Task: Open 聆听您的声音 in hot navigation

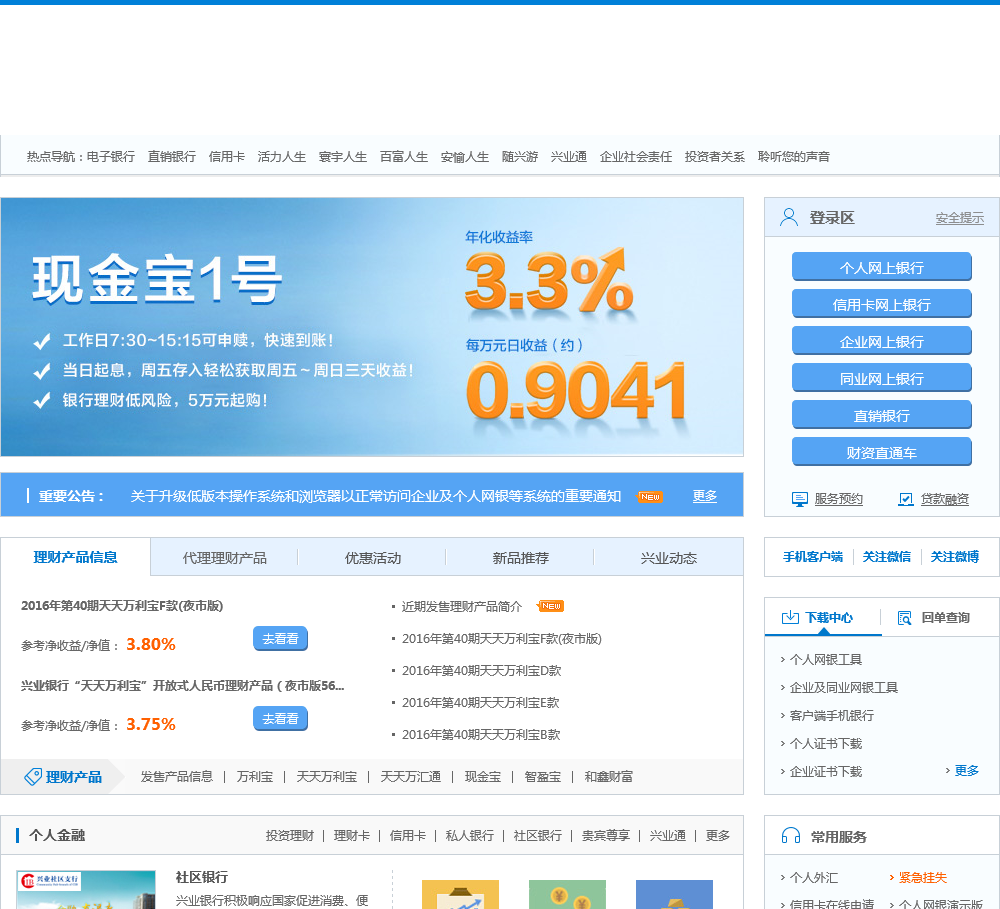Action: tap(793, 156)
